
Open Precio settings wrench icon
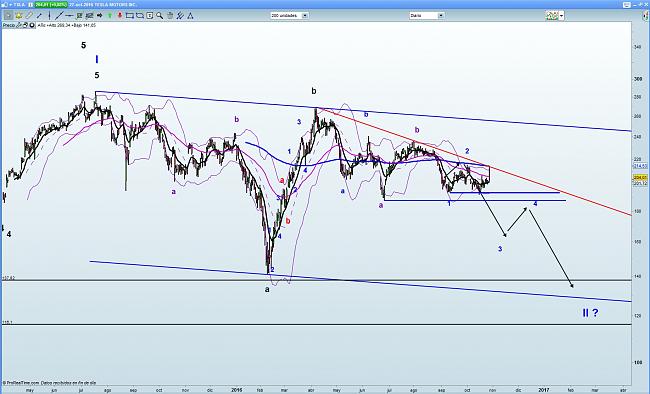19,25
